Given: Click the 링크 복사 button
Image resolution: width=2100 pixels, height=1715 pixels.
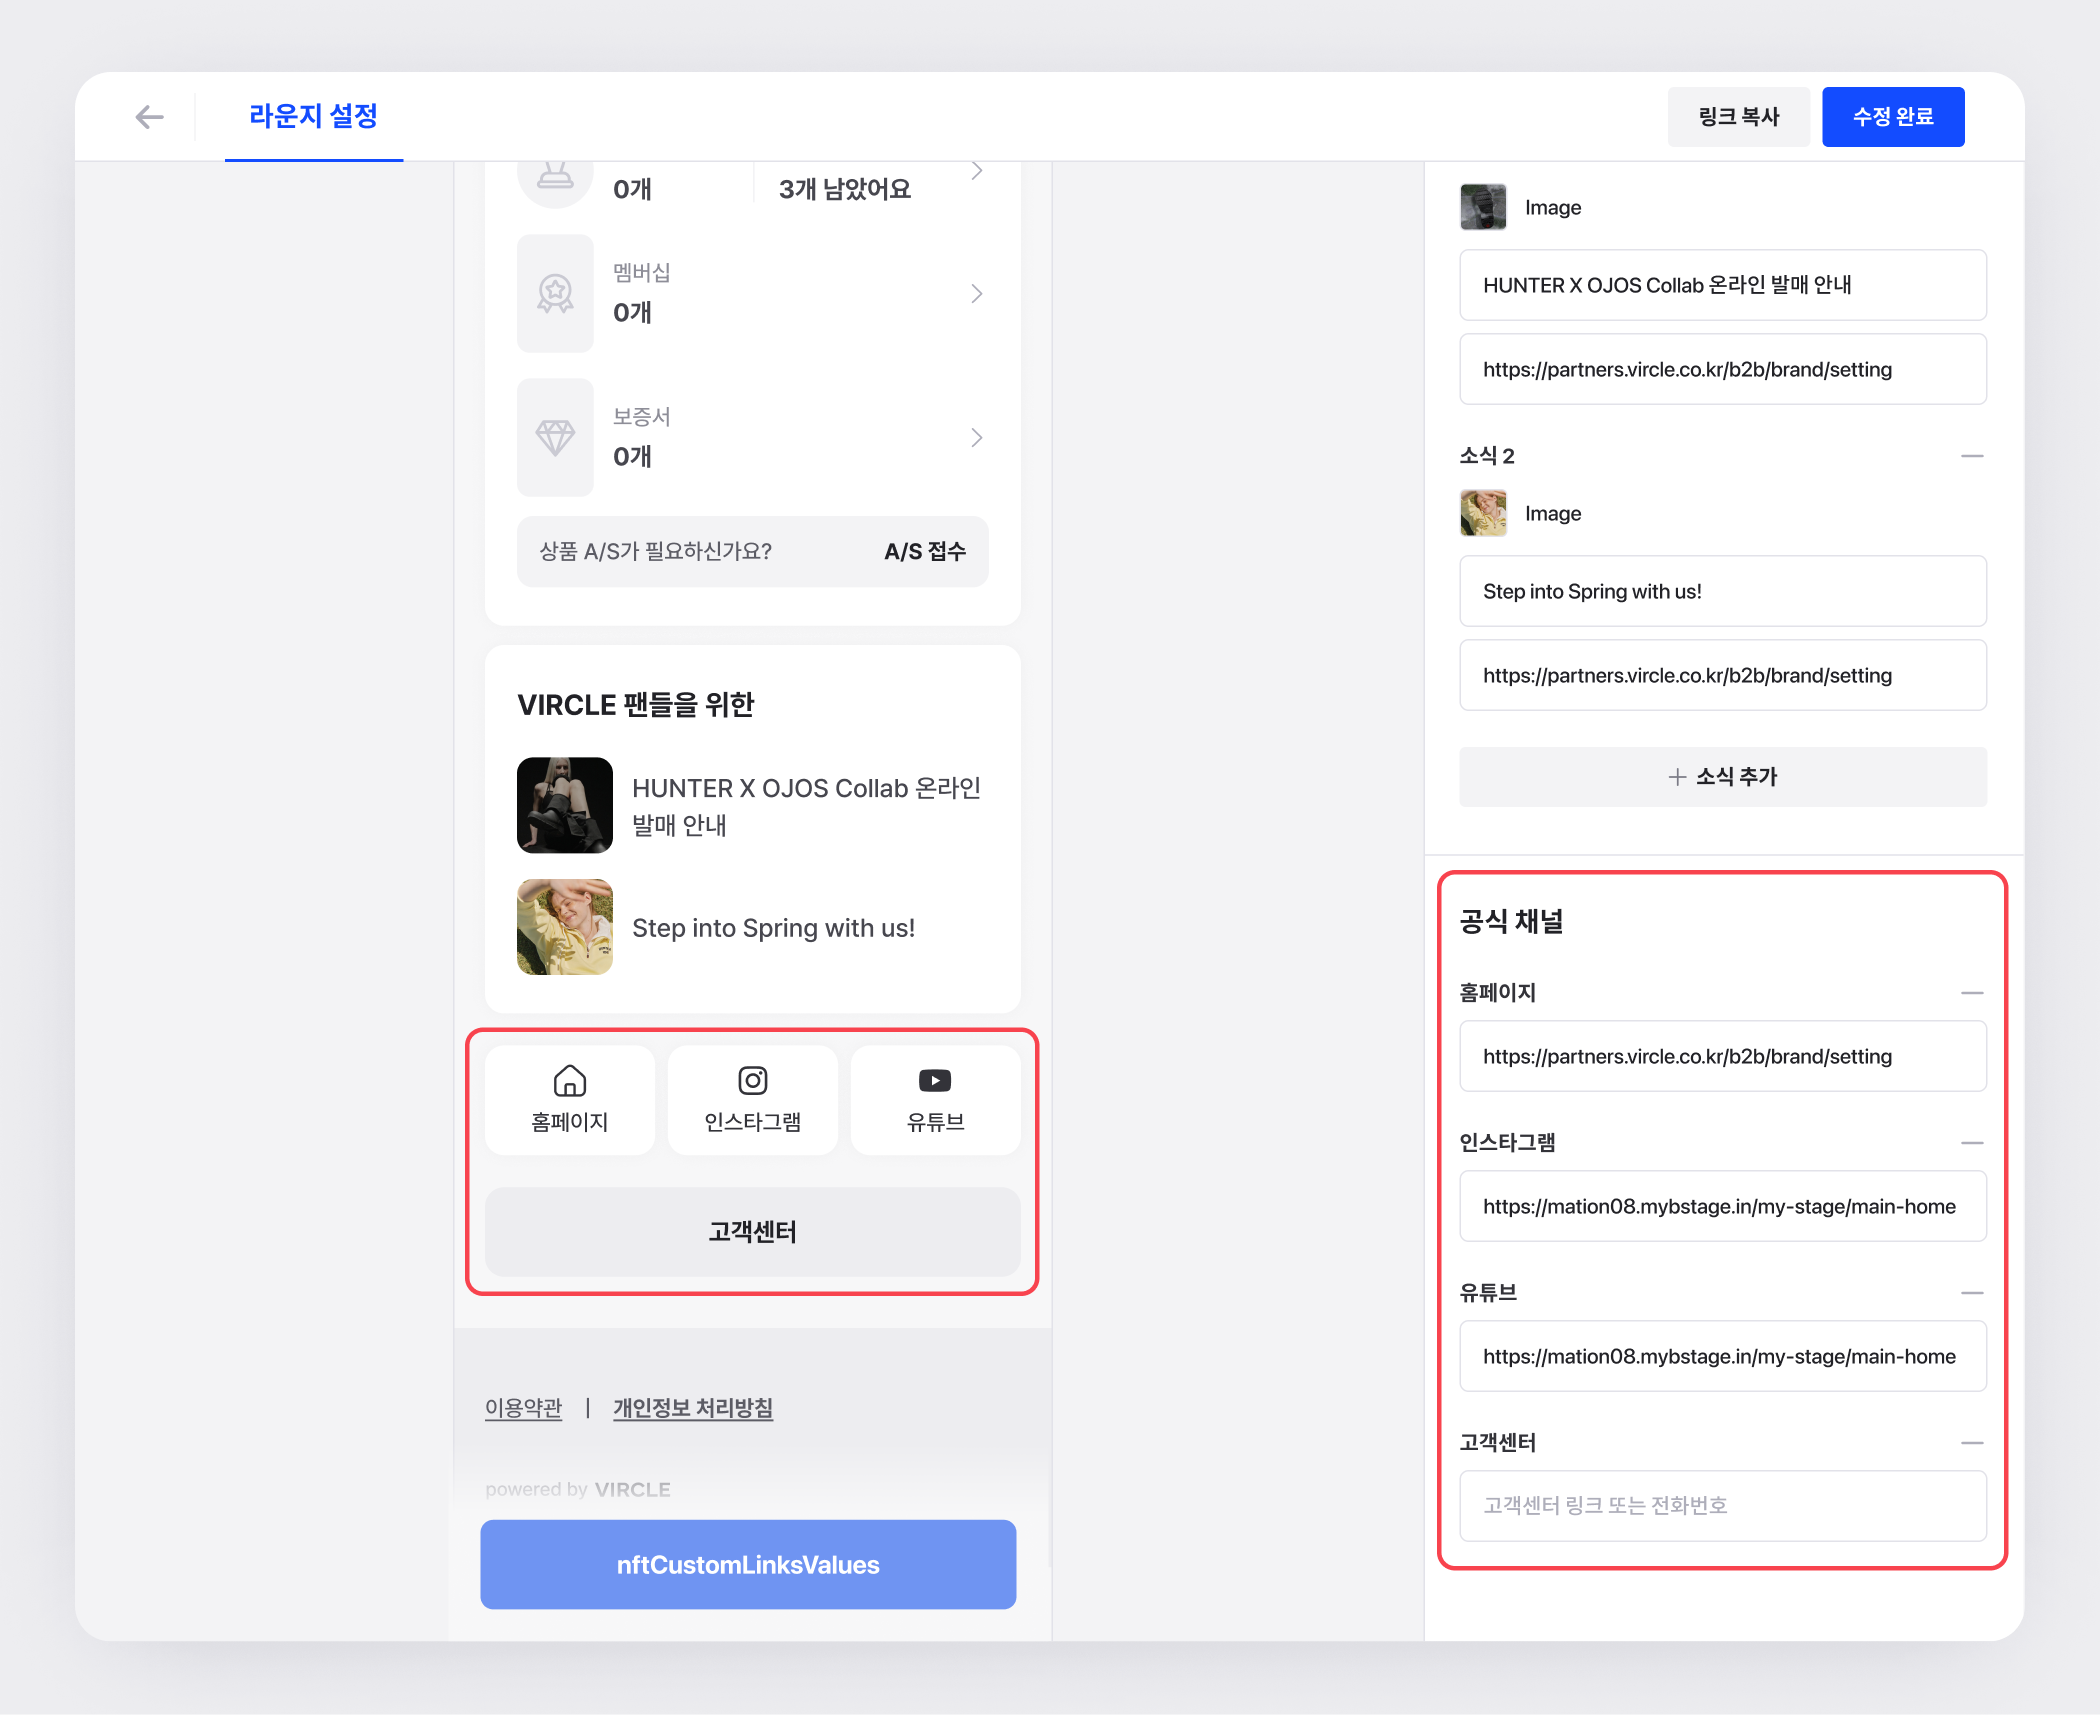Looking at the screenshot, I should click(1738, 117).
